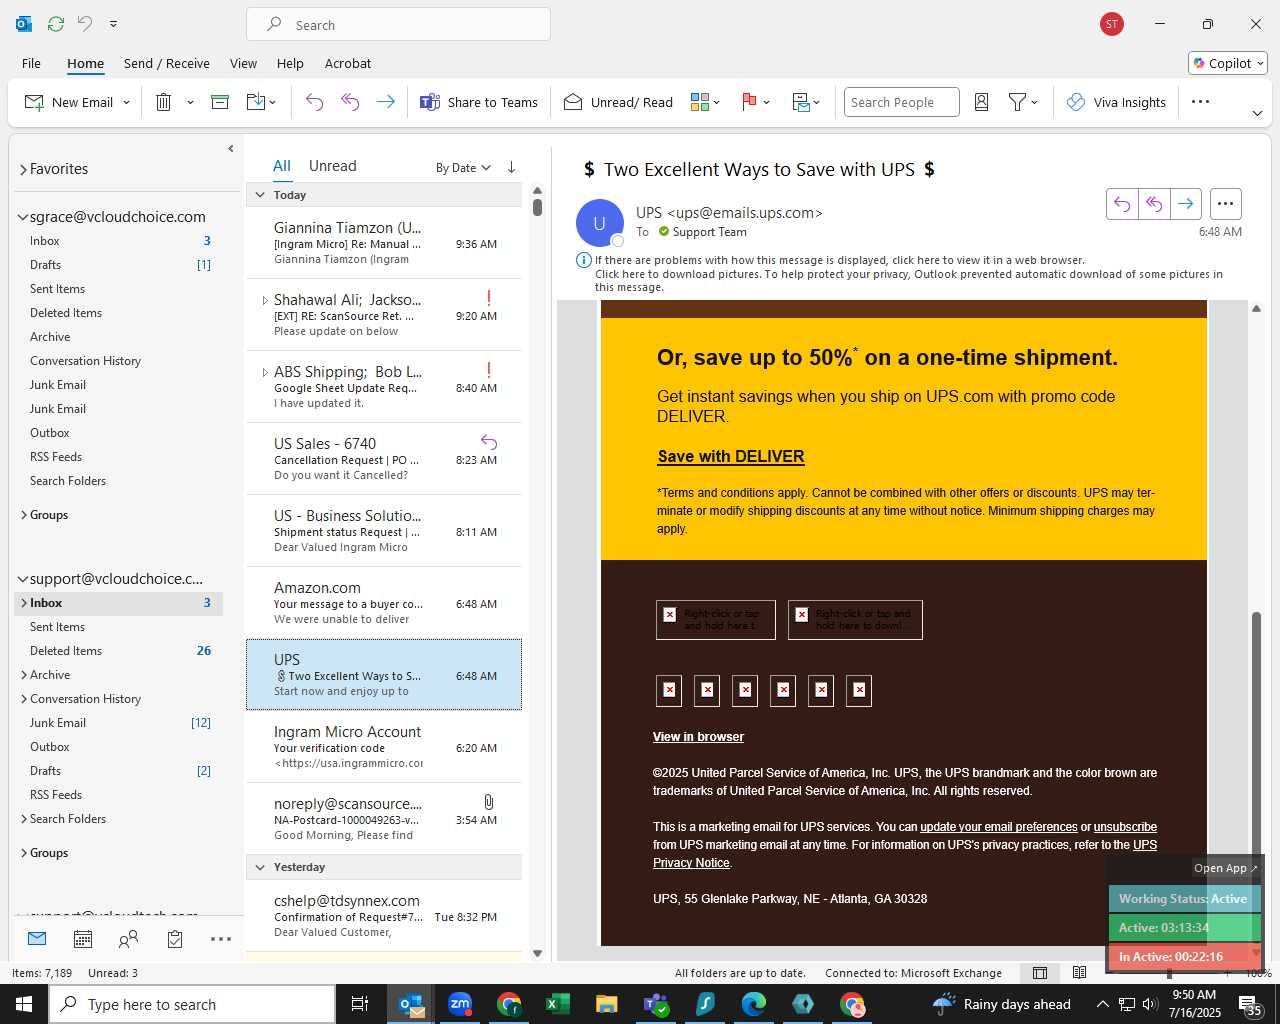
Task: Open the Copilot dropdown button
Action: 1228,63
